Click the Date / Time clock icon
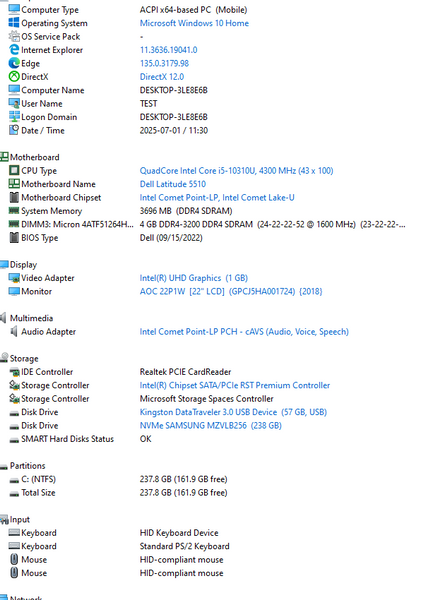The height and width of the screenshot is (600, 440). [x=14, y=130]
